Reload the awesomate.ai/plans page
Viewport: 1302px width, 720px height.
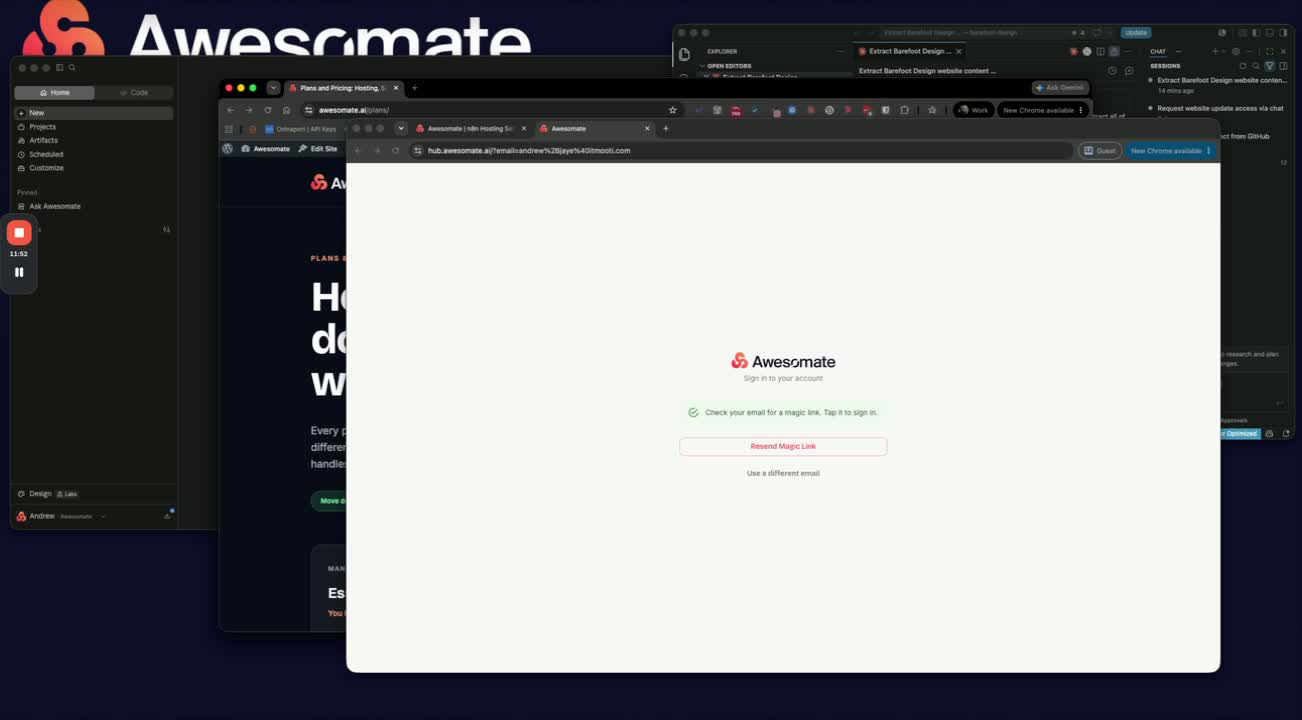point(267,110)
